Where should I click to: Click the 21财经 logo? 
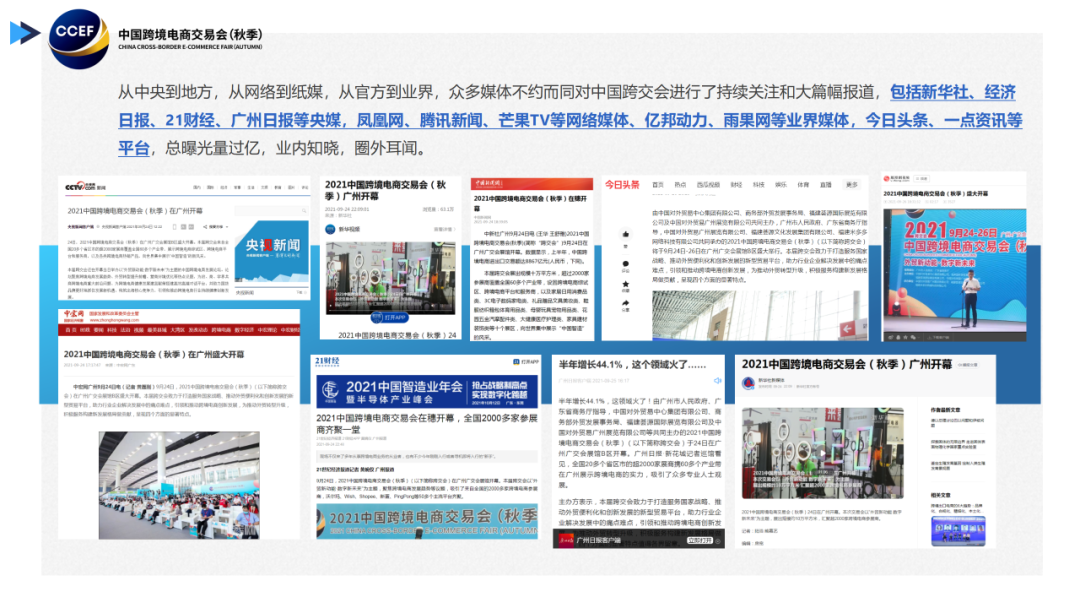(x=327, y=361)
